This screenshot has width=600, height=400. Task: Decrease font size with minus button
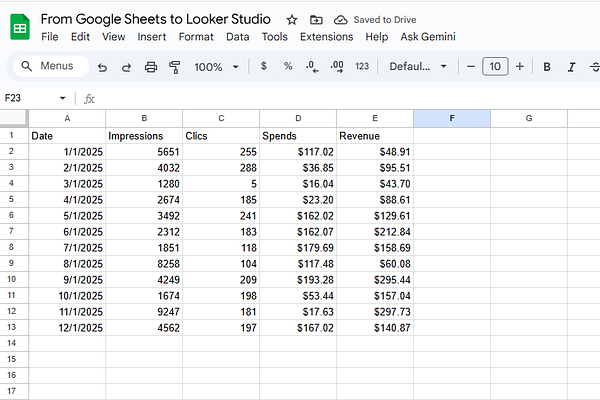(x=471, y=67)
